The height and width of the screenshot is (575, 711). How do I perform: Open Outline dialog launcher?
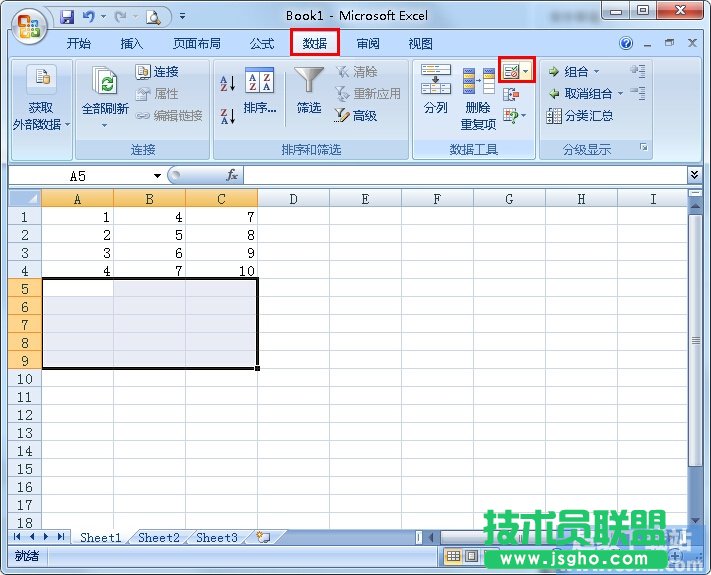(643, 147)
